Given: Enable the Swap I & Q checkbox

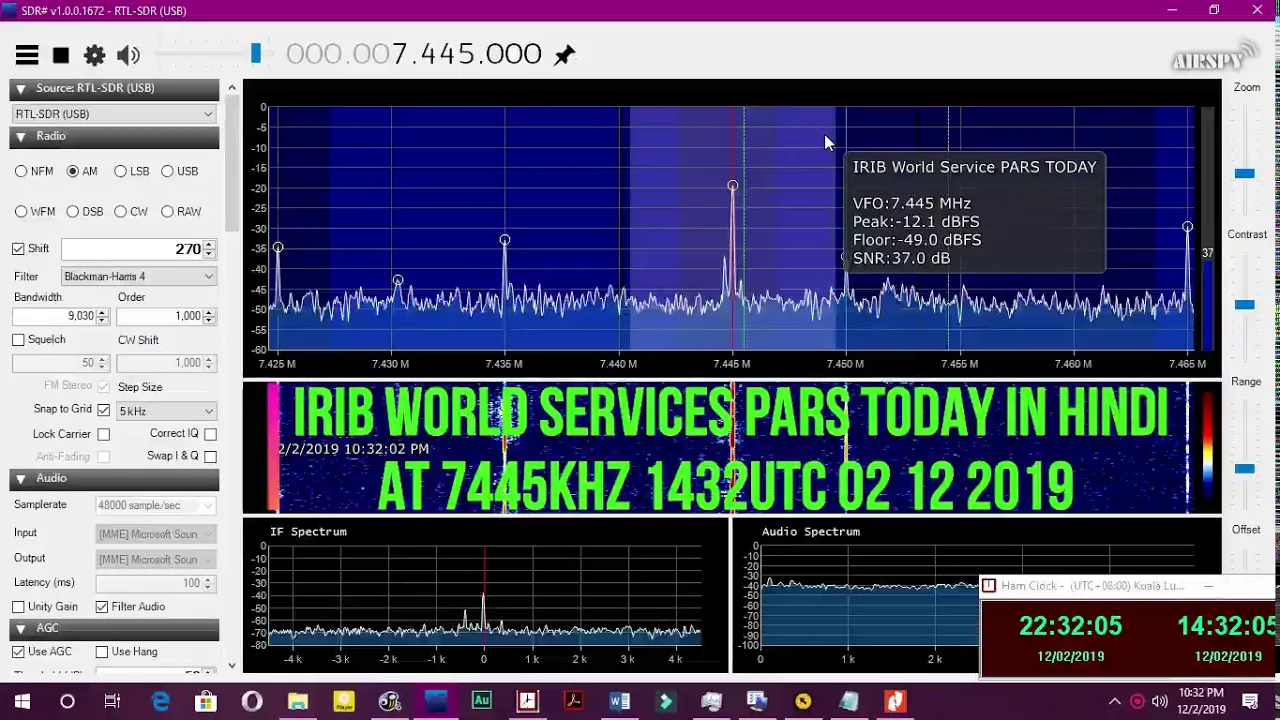Looking at the screenshot, I should [210, 456].
